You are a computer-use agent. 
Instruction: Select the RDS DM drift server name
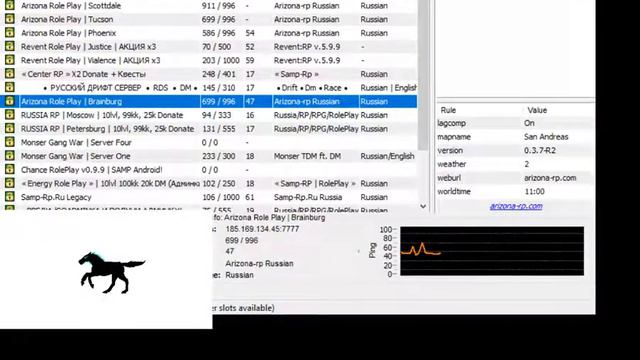point(120,88)
